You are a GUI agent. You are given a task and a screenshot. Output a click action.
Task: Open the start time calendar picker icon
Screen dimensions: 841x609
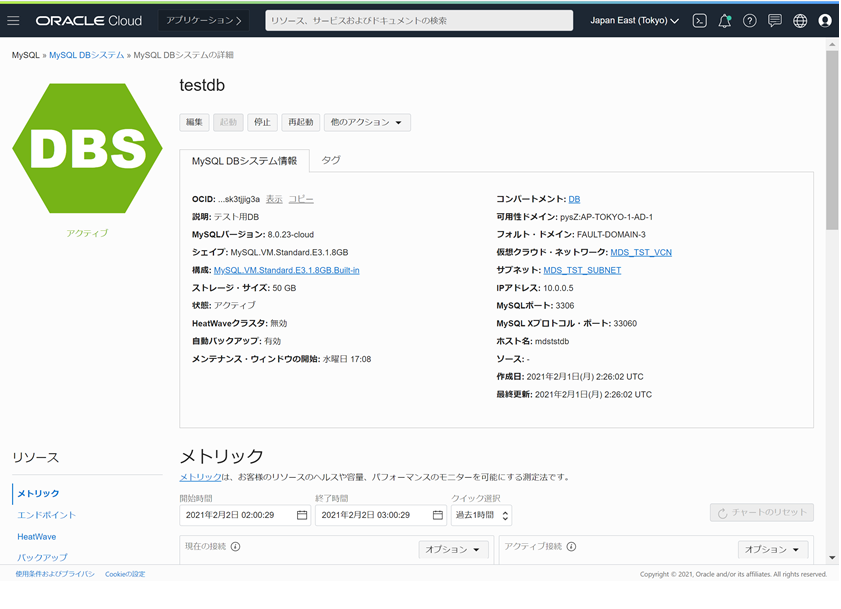click(x=302, y=515)
